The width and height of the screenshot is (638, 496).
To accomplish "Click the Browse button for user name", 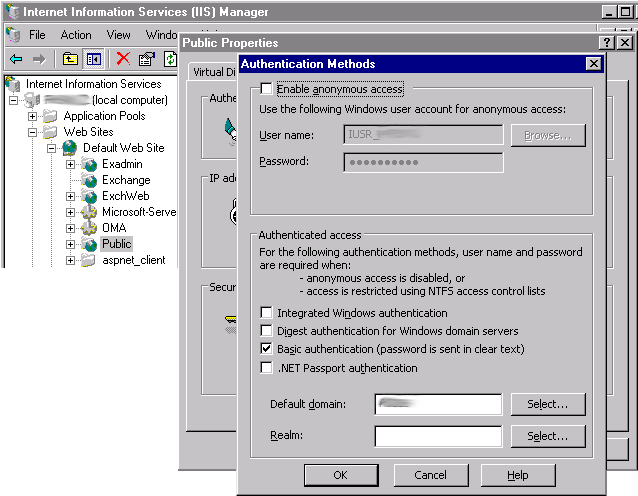I will click(x=548, y=135).
